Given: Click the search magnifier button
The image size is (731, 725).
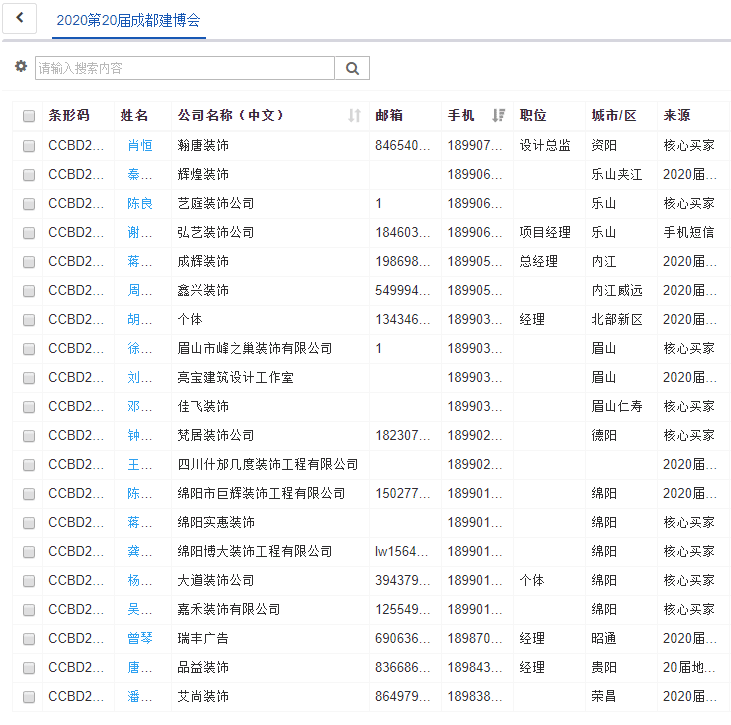Looking at the screenshot, I should click(352, 68).
